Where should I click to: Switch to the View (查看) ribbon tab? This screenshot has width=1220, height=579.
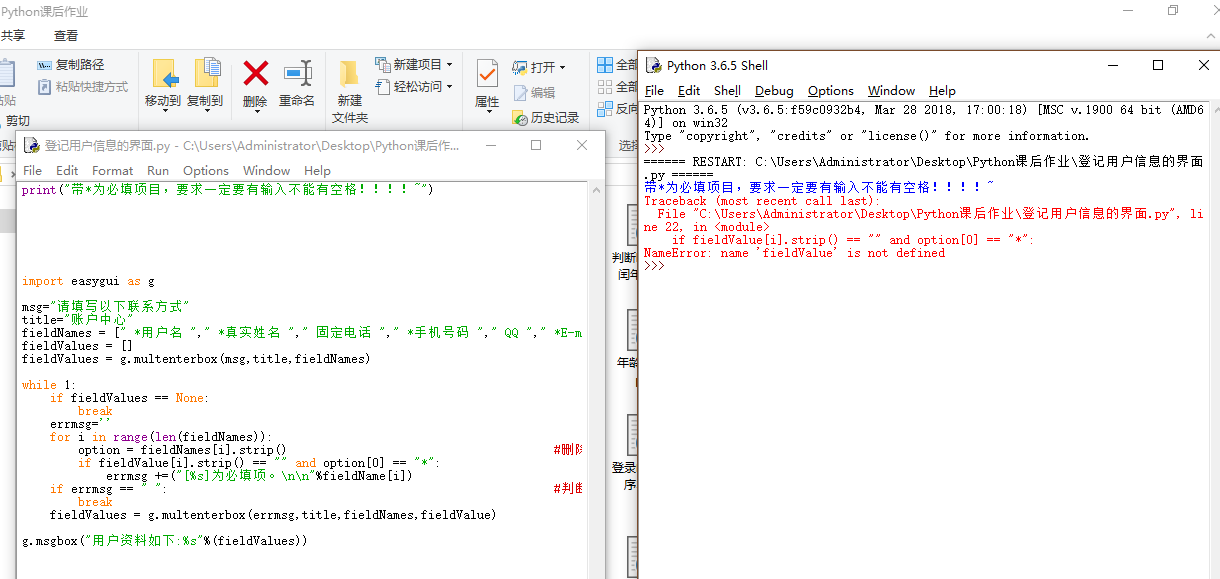pyautogui.click(x=66, y=35)
